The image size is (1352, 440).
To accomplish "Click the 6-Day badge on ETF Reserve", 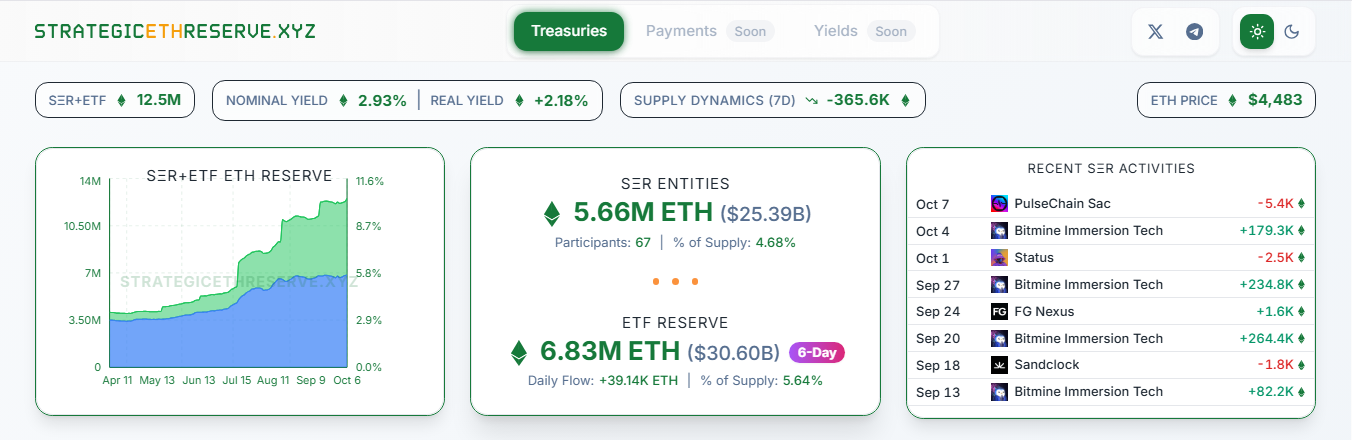I will (x=817, y=352).
